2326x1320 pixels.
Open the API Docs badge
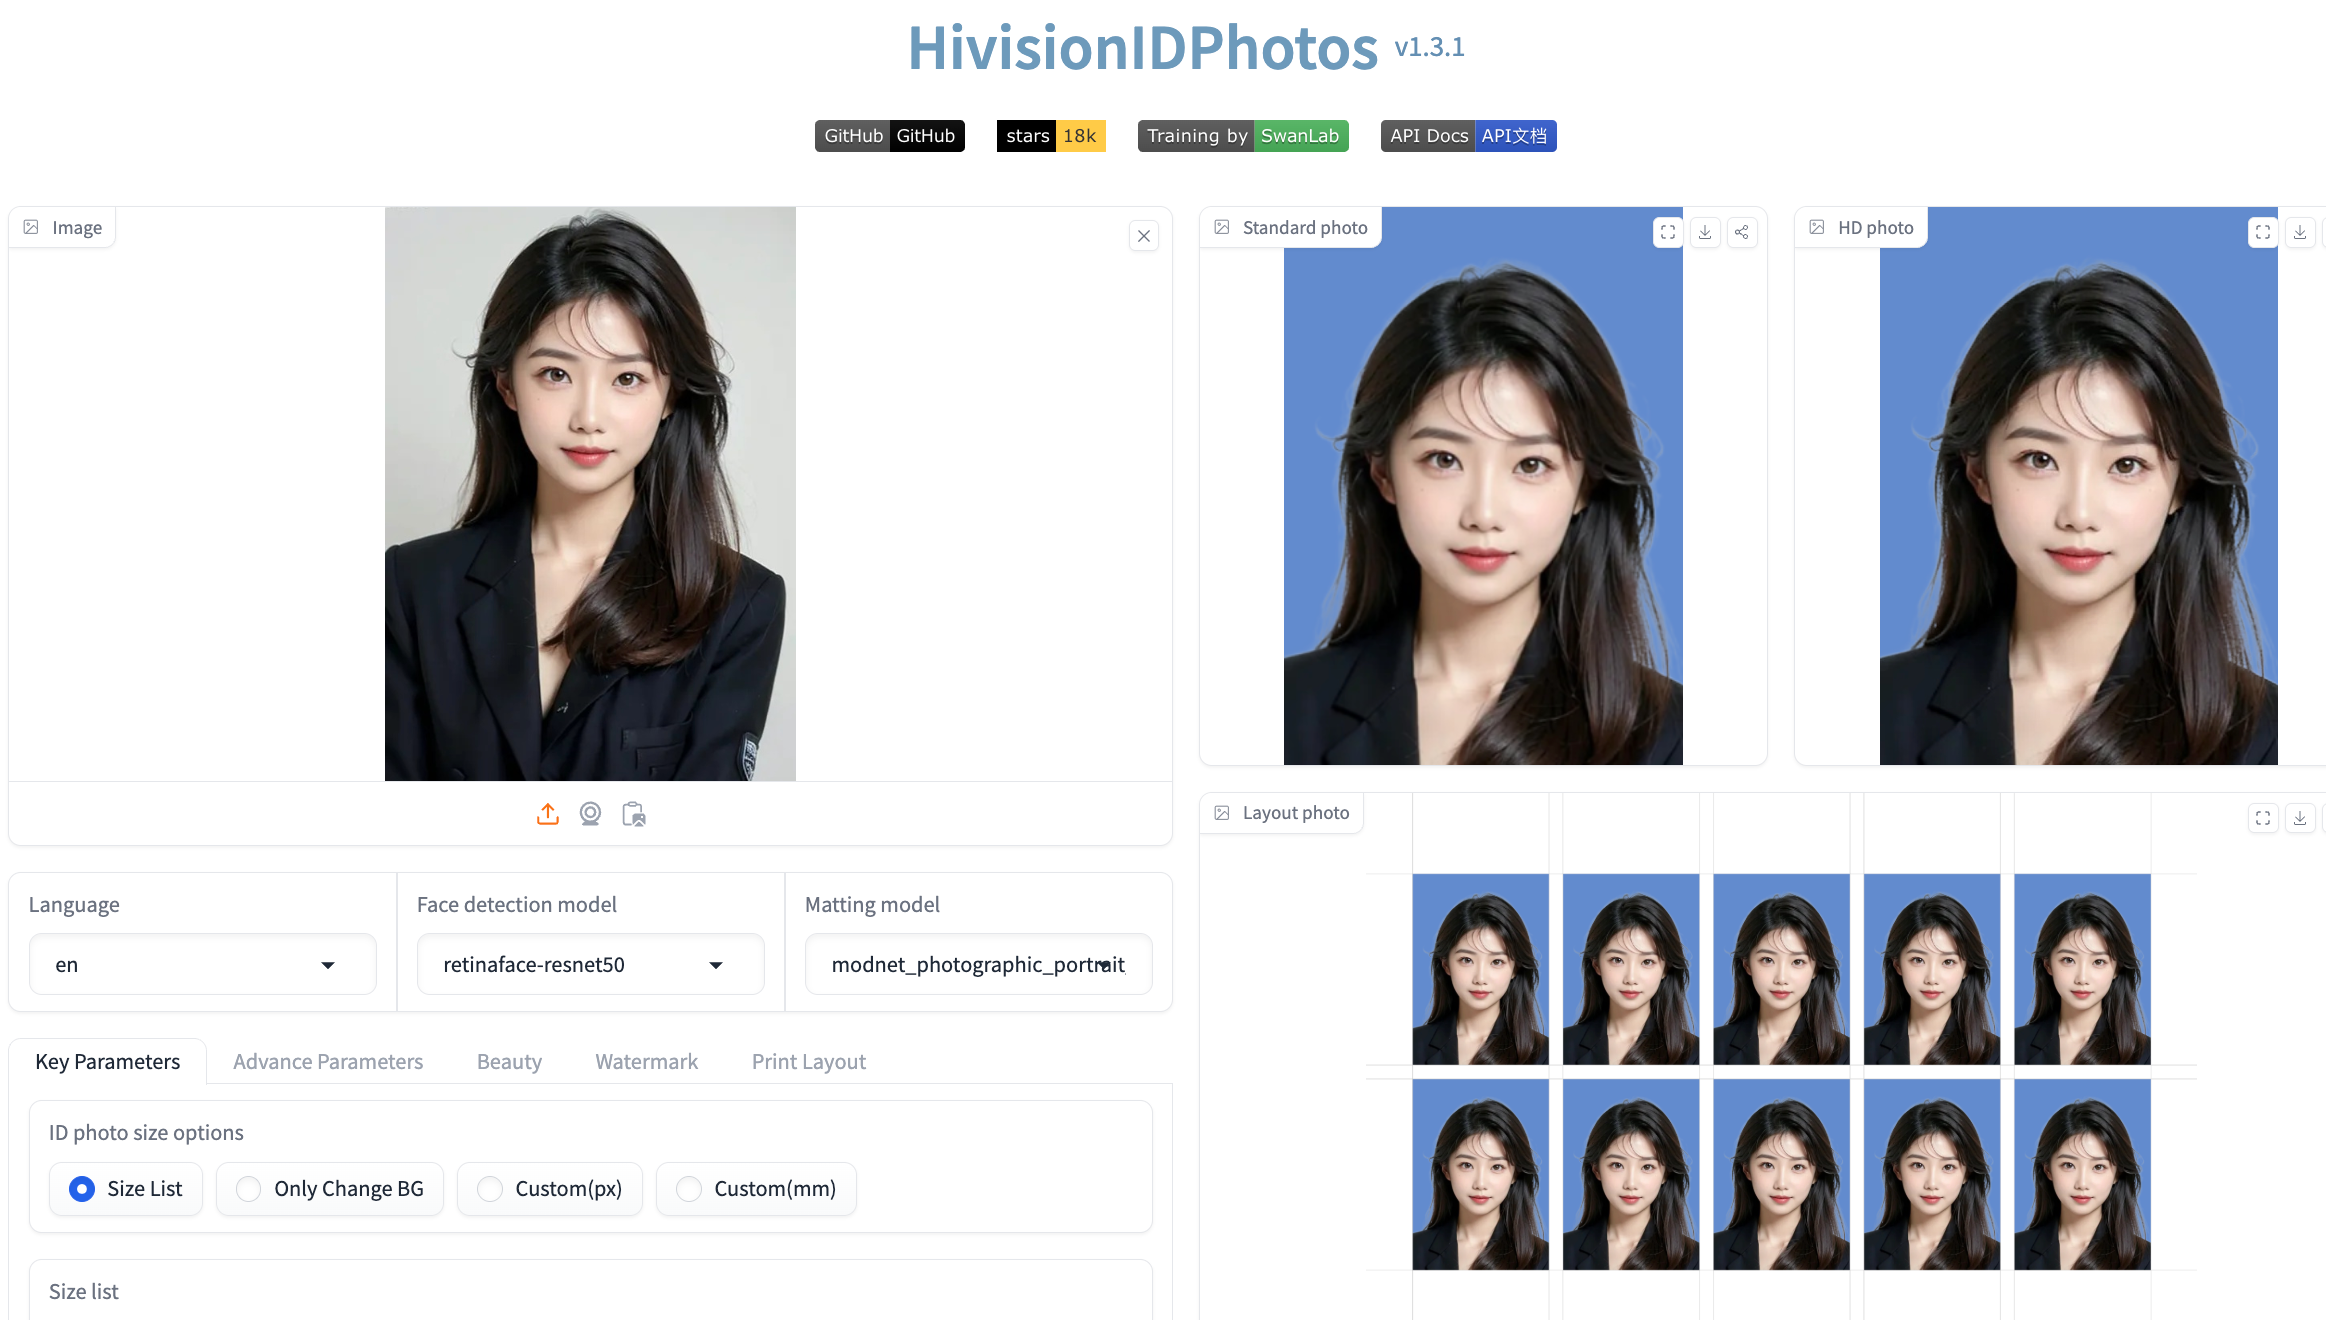click(x=1469, y=136)
